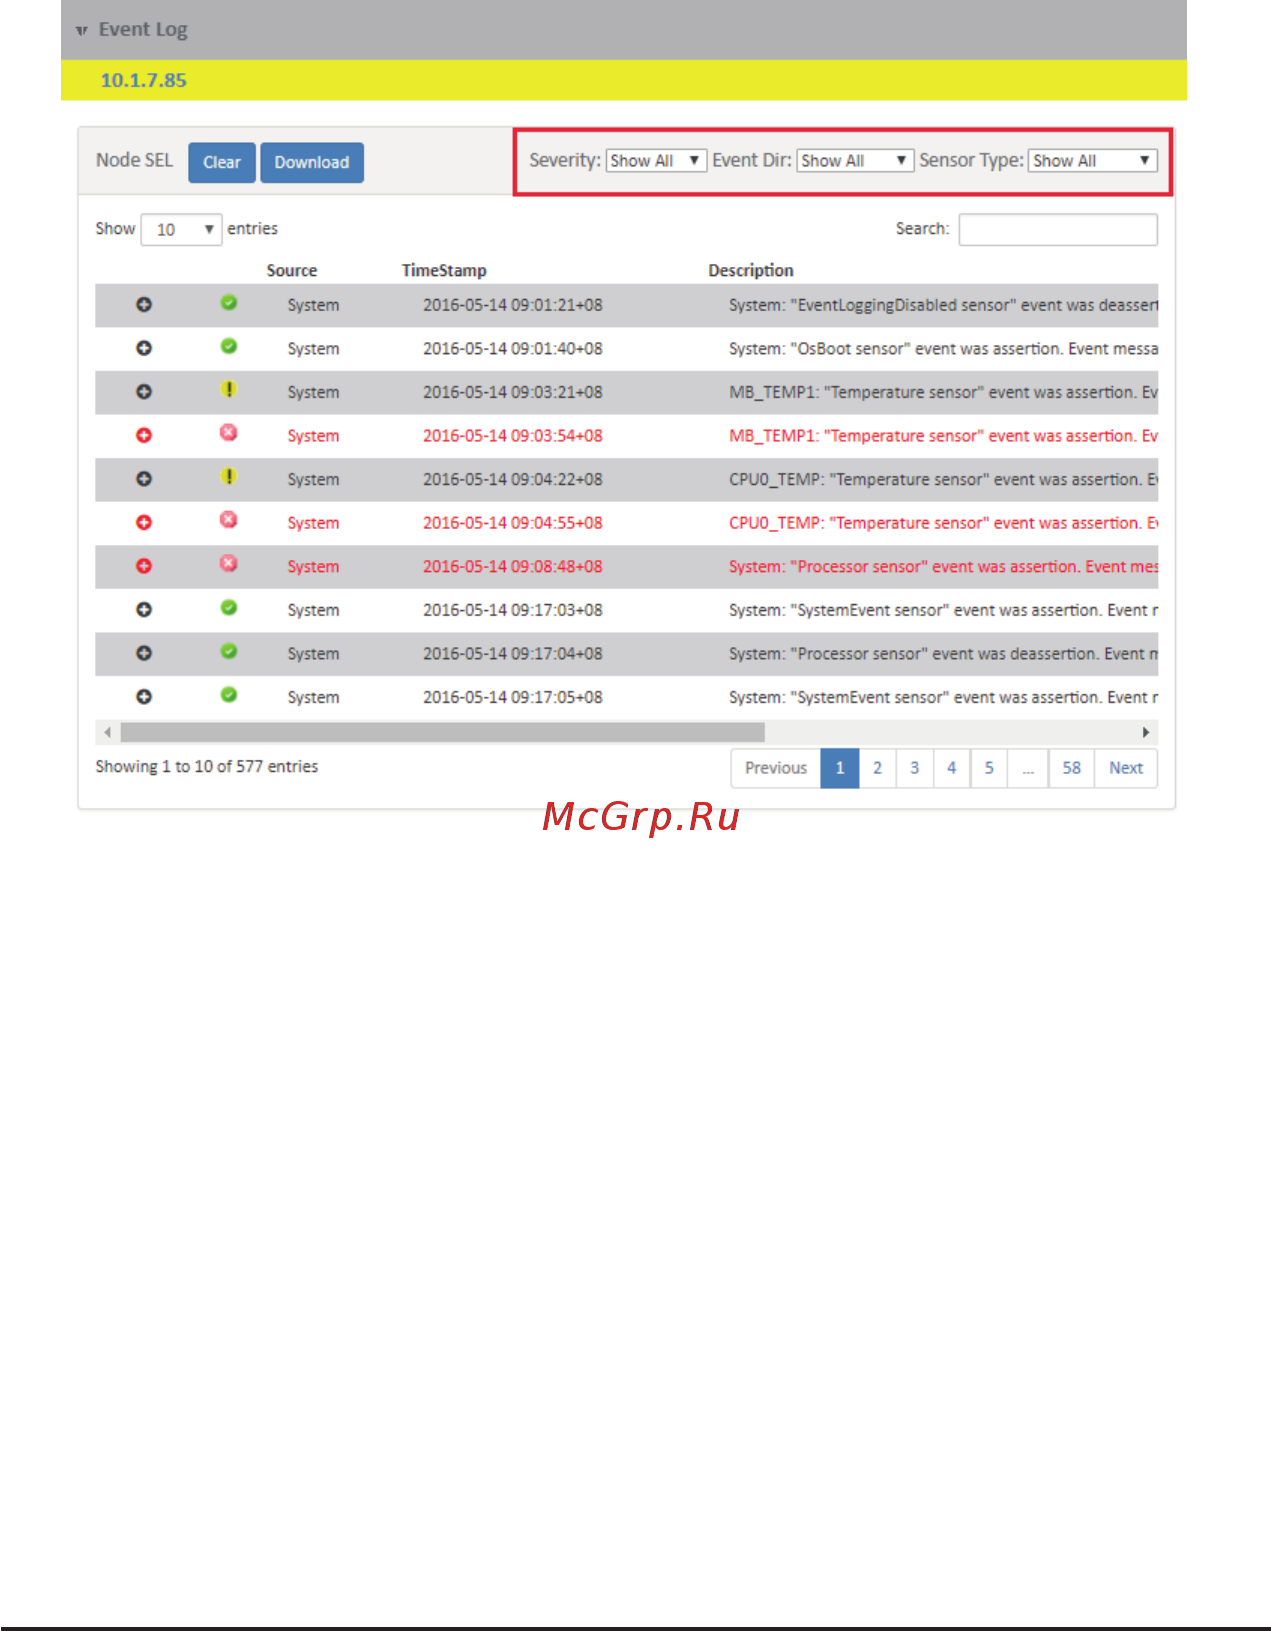This screenshot has width=1271, height=1631.
Task: Expand row with timestamp 09:17:03 using plus icon
Action: click(x=144, y=609)
